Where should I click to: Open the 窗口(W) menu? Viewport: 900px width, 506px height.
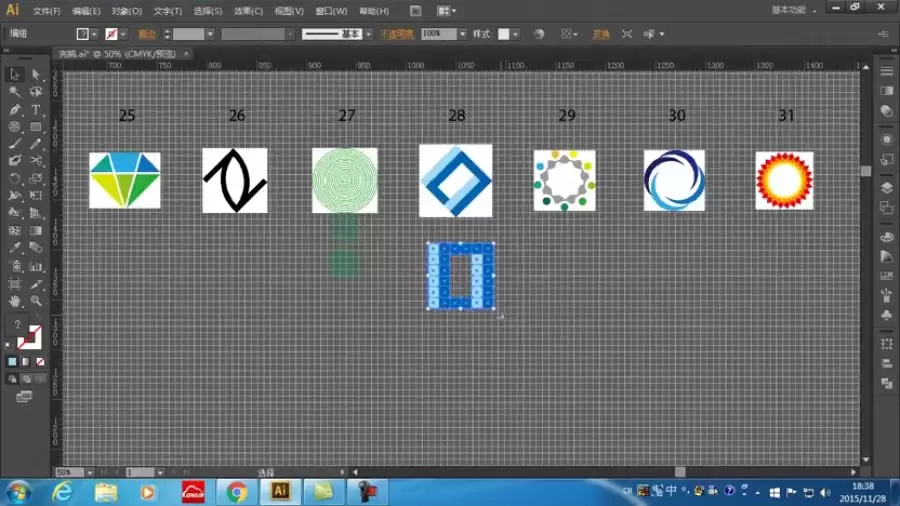[331, 11]
